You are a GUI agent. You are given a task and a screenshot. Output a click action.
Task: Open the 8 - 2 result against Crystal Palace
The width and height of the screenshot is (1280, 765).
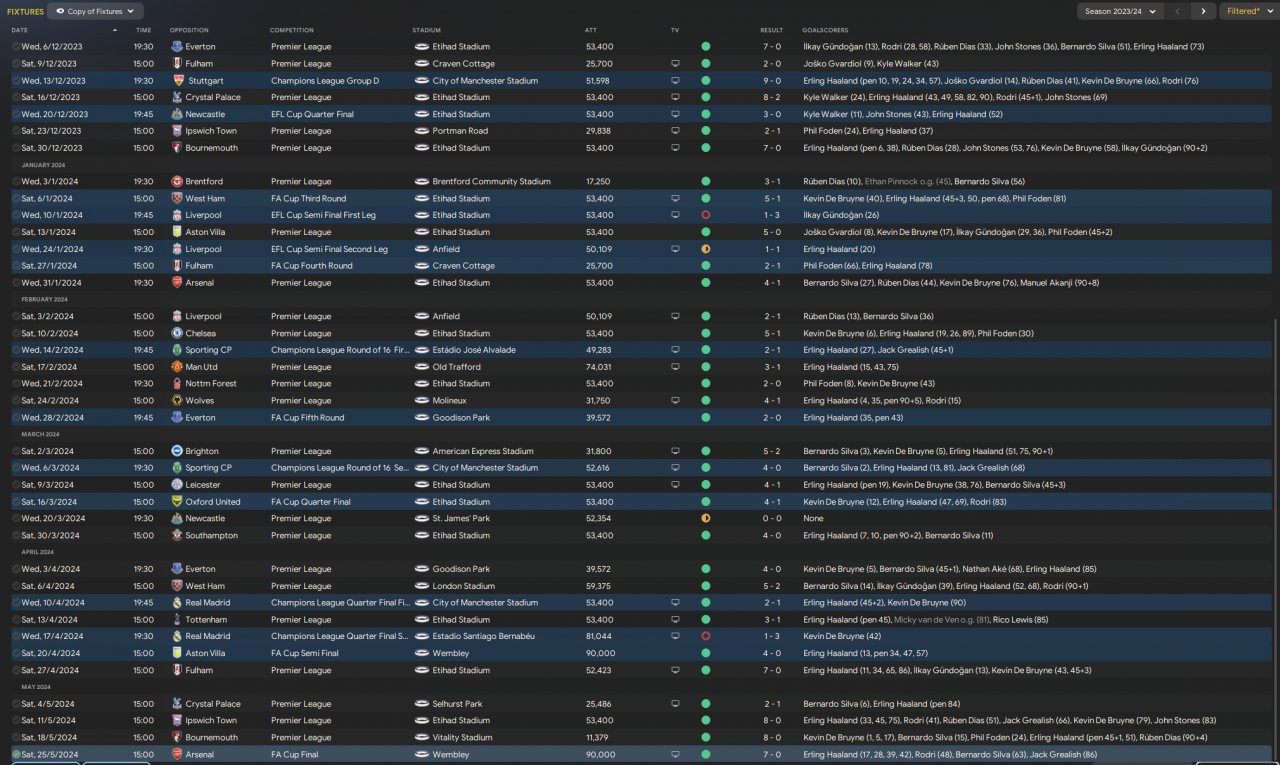[771, 98]
